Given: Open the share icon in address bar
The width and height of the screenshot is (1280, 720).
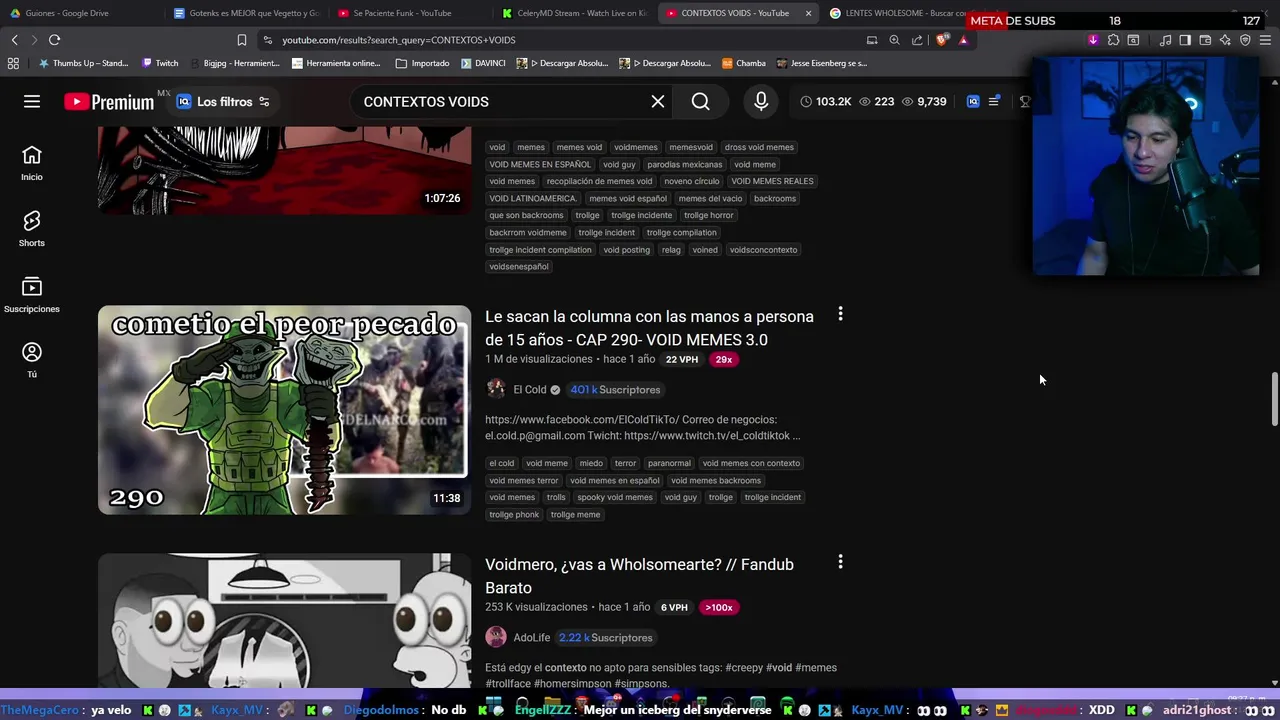Looking at the screenshot, I should [x=917, y=40].
